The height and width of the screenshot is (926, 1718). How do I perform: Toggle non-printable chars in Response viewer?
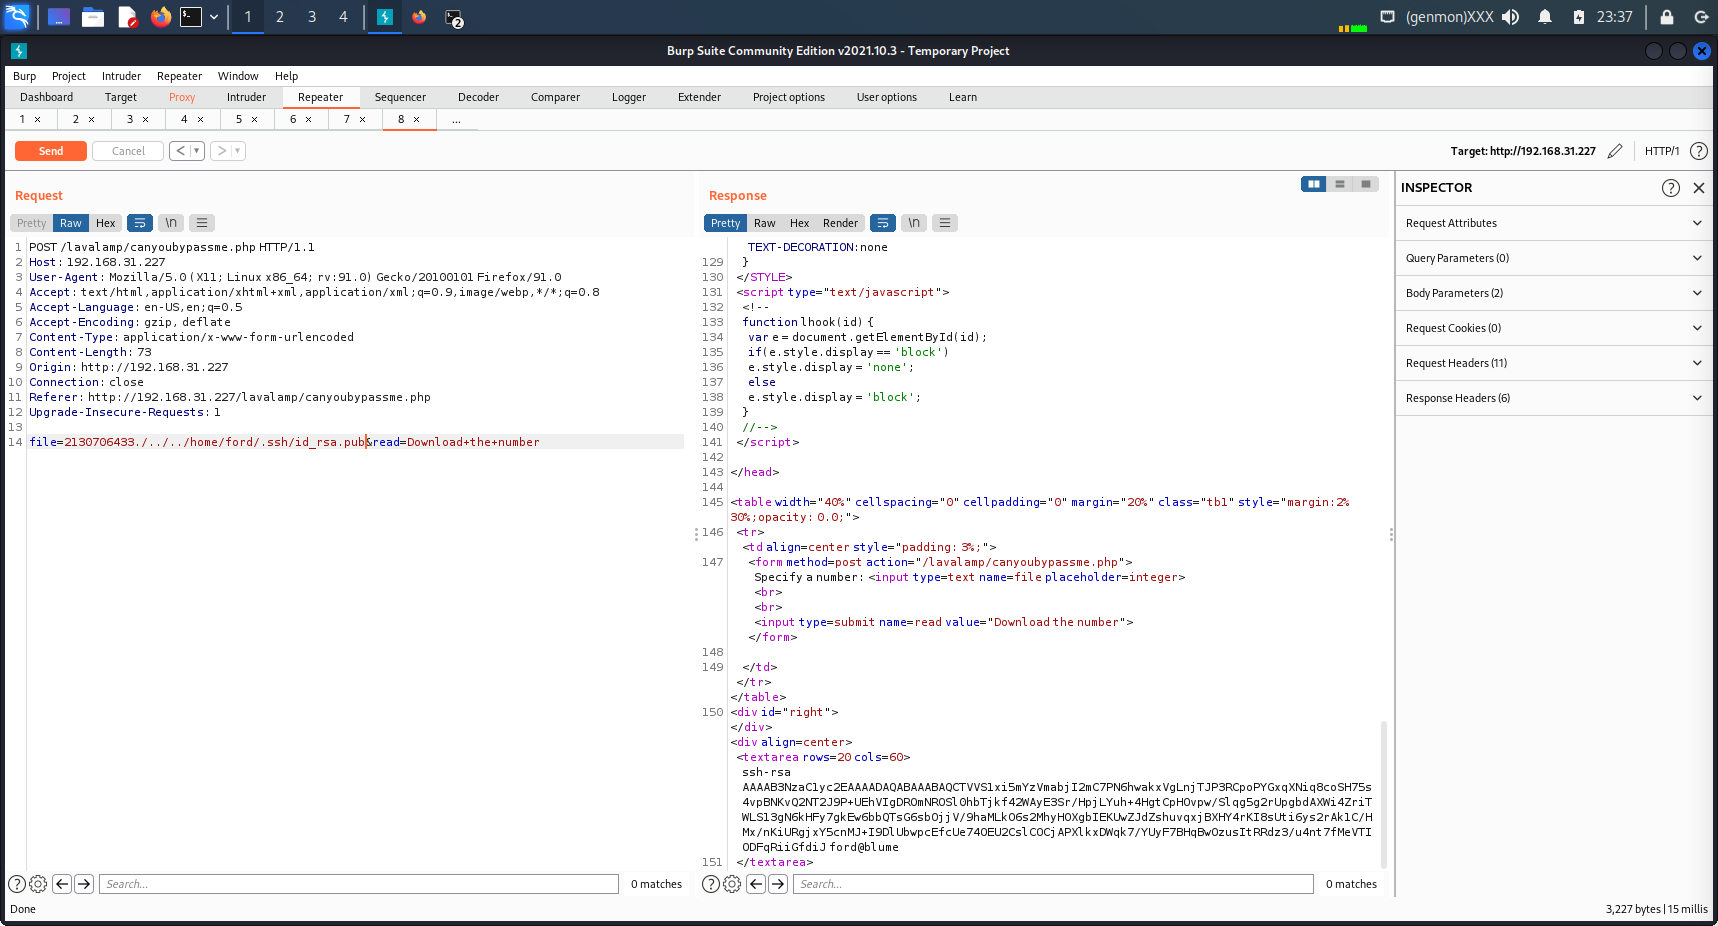(914, 223)
